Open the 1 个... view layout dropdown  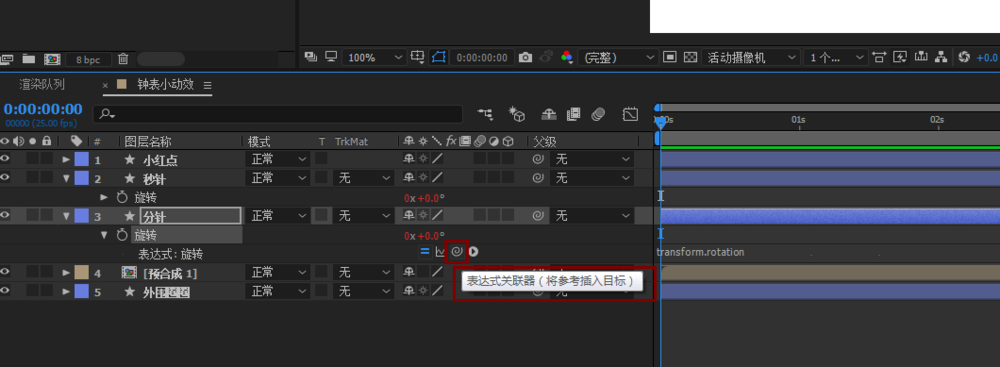[x=835, y=57]
